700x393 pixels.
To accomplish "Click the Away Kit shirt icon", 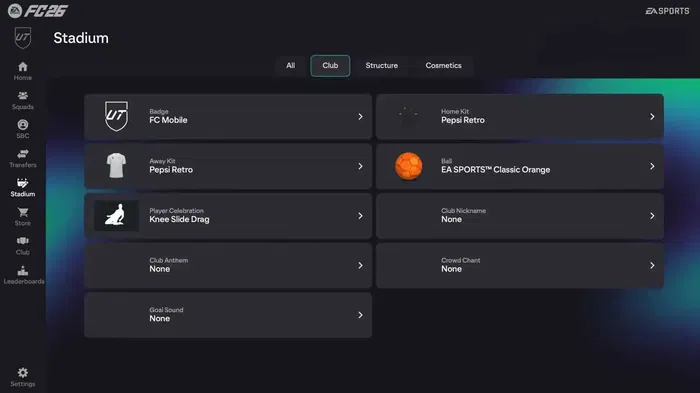I will 116,166.
